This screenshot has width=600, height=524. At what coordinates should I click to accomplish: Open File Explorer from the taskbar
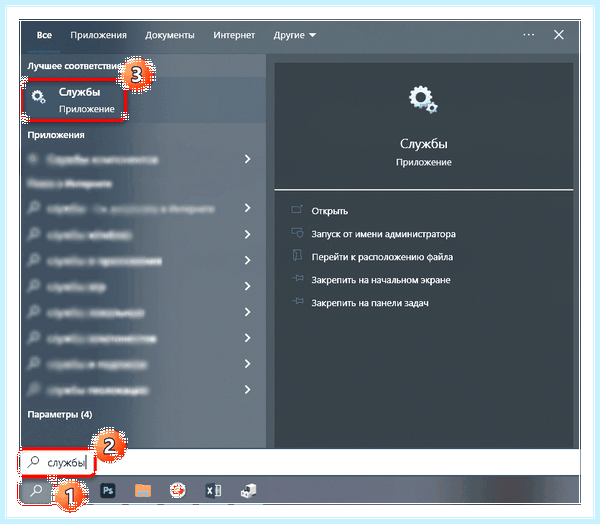click(143, 491)
